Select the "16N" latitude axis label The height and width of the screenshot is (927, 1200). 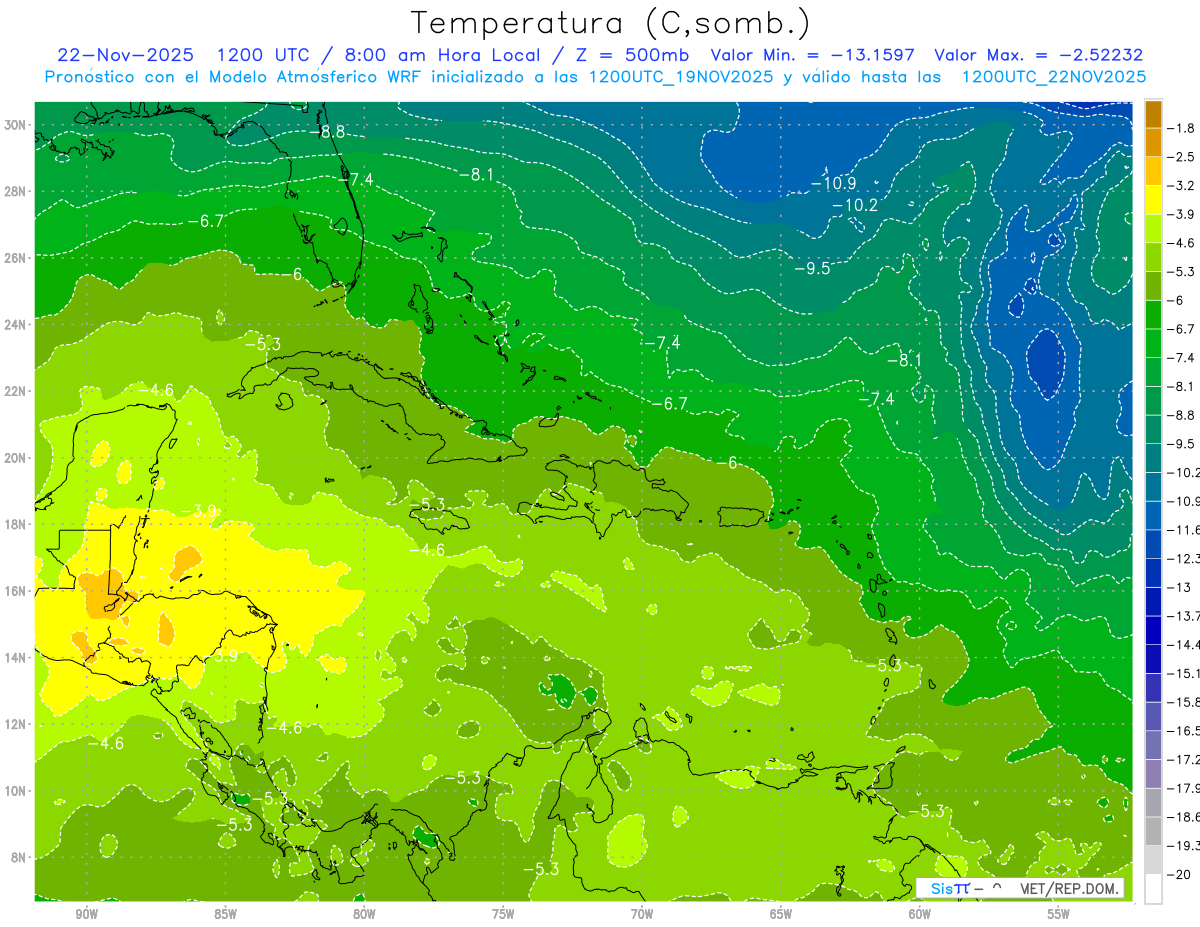(x=15, y=591)
